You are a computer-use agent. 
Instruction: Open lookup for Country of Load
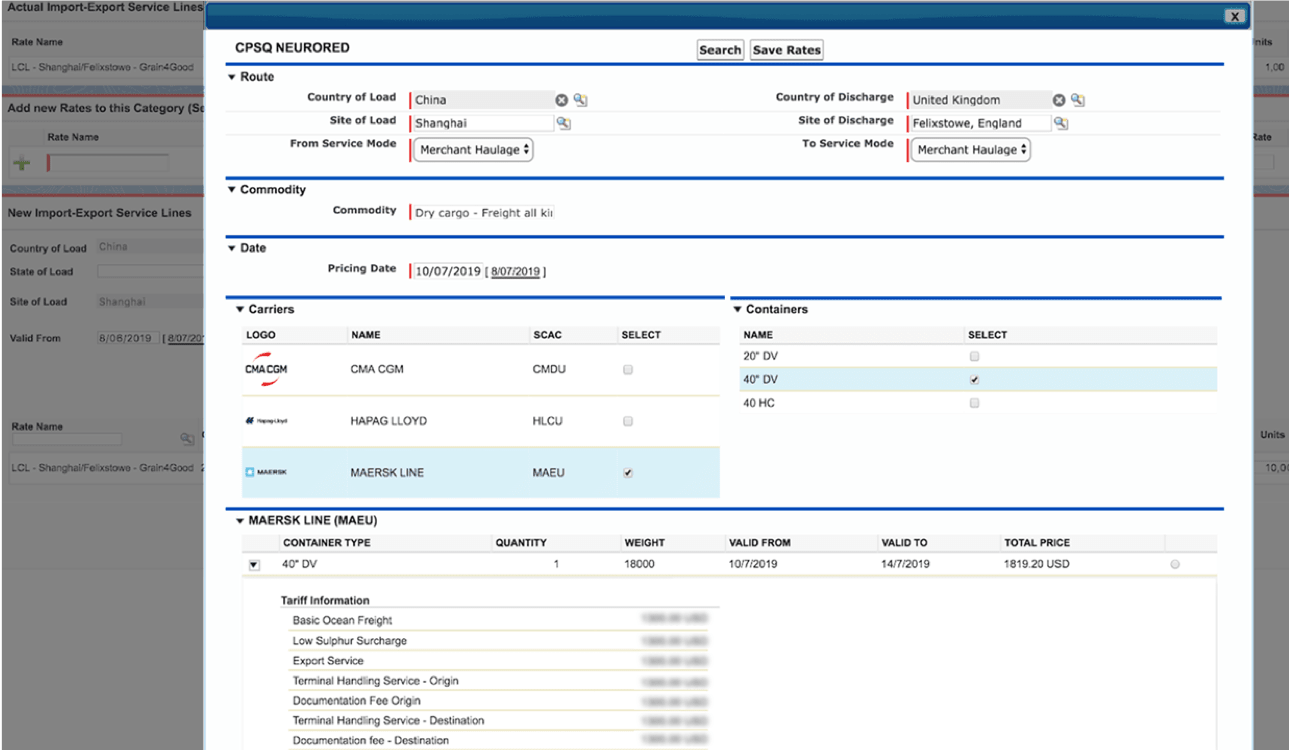(x=580, y=100)
